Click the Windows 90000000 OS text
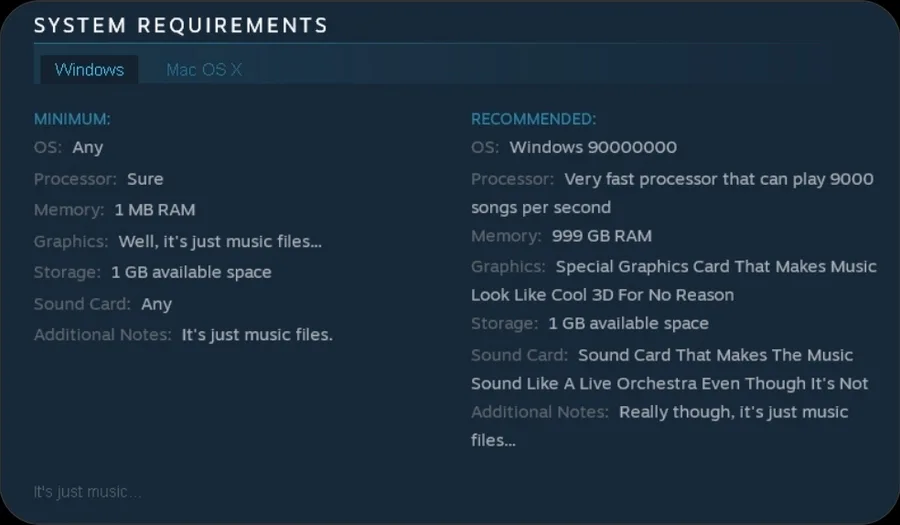Viewport: 900px width, 525px height. 593,147
